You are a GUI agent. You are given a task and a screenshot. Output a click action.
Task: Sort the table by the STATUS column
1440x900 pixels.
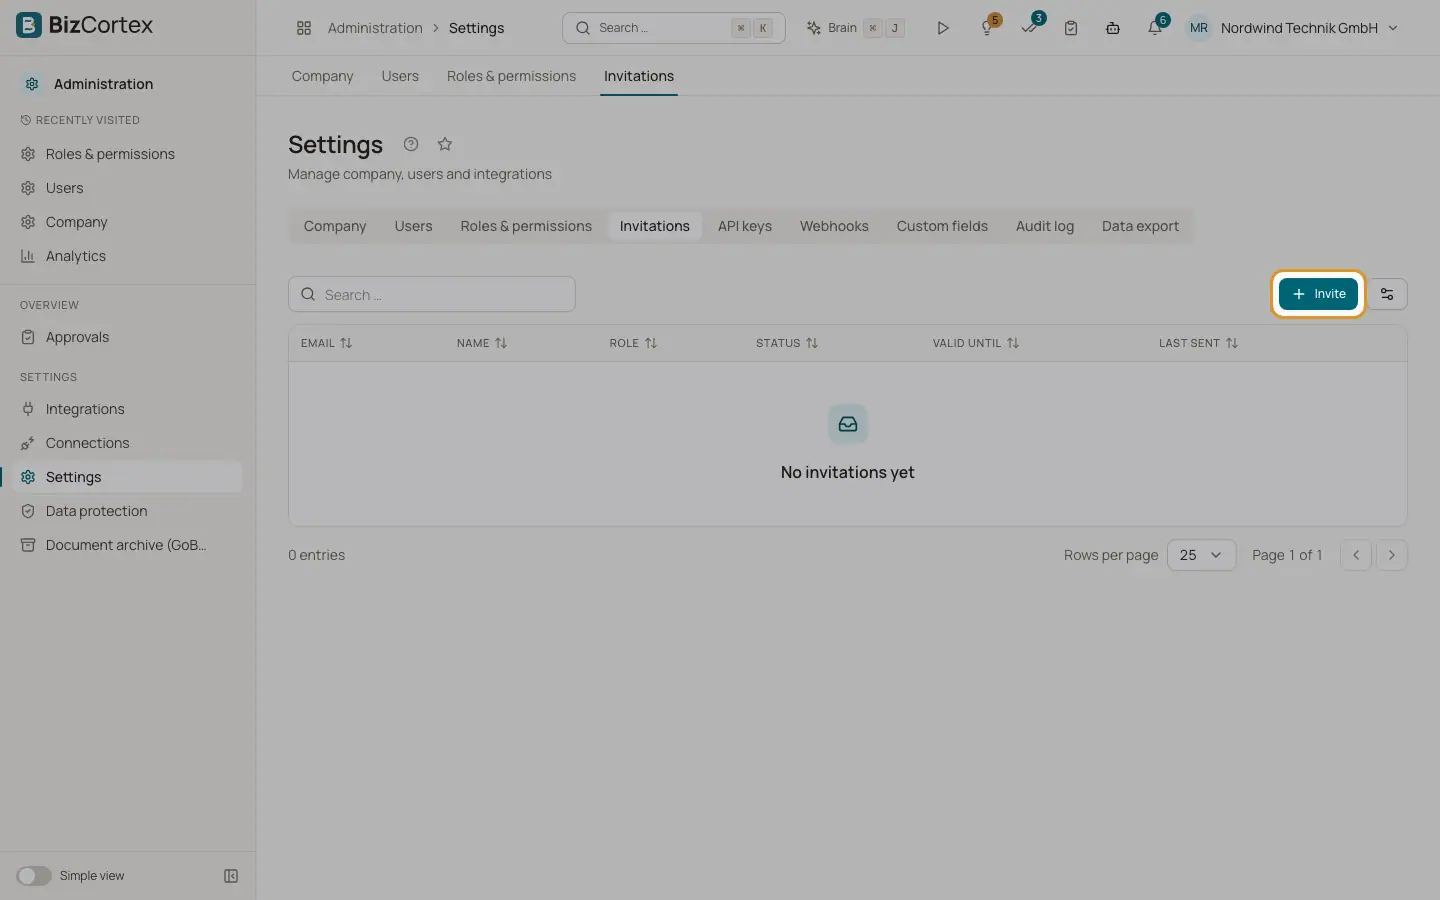[787, 343]
